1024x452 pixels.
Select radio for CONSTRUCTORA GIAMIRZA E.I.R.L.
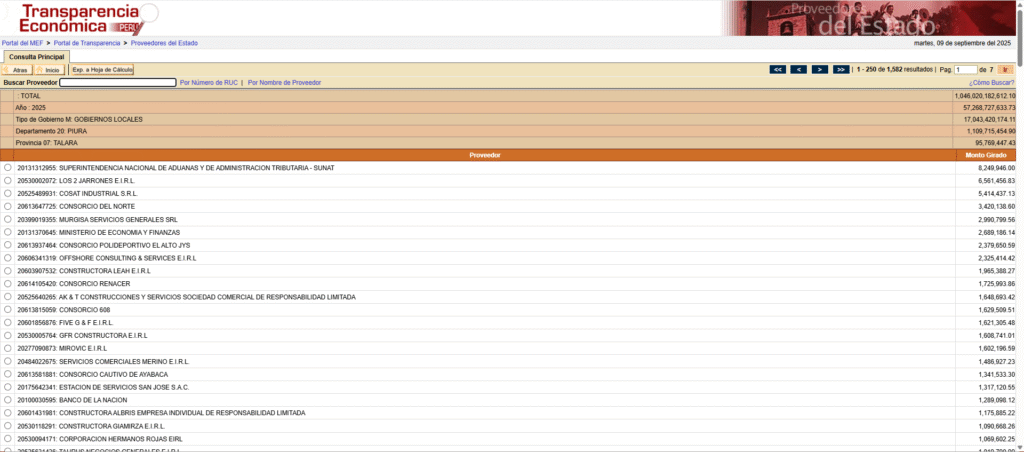tap(8, 425)
